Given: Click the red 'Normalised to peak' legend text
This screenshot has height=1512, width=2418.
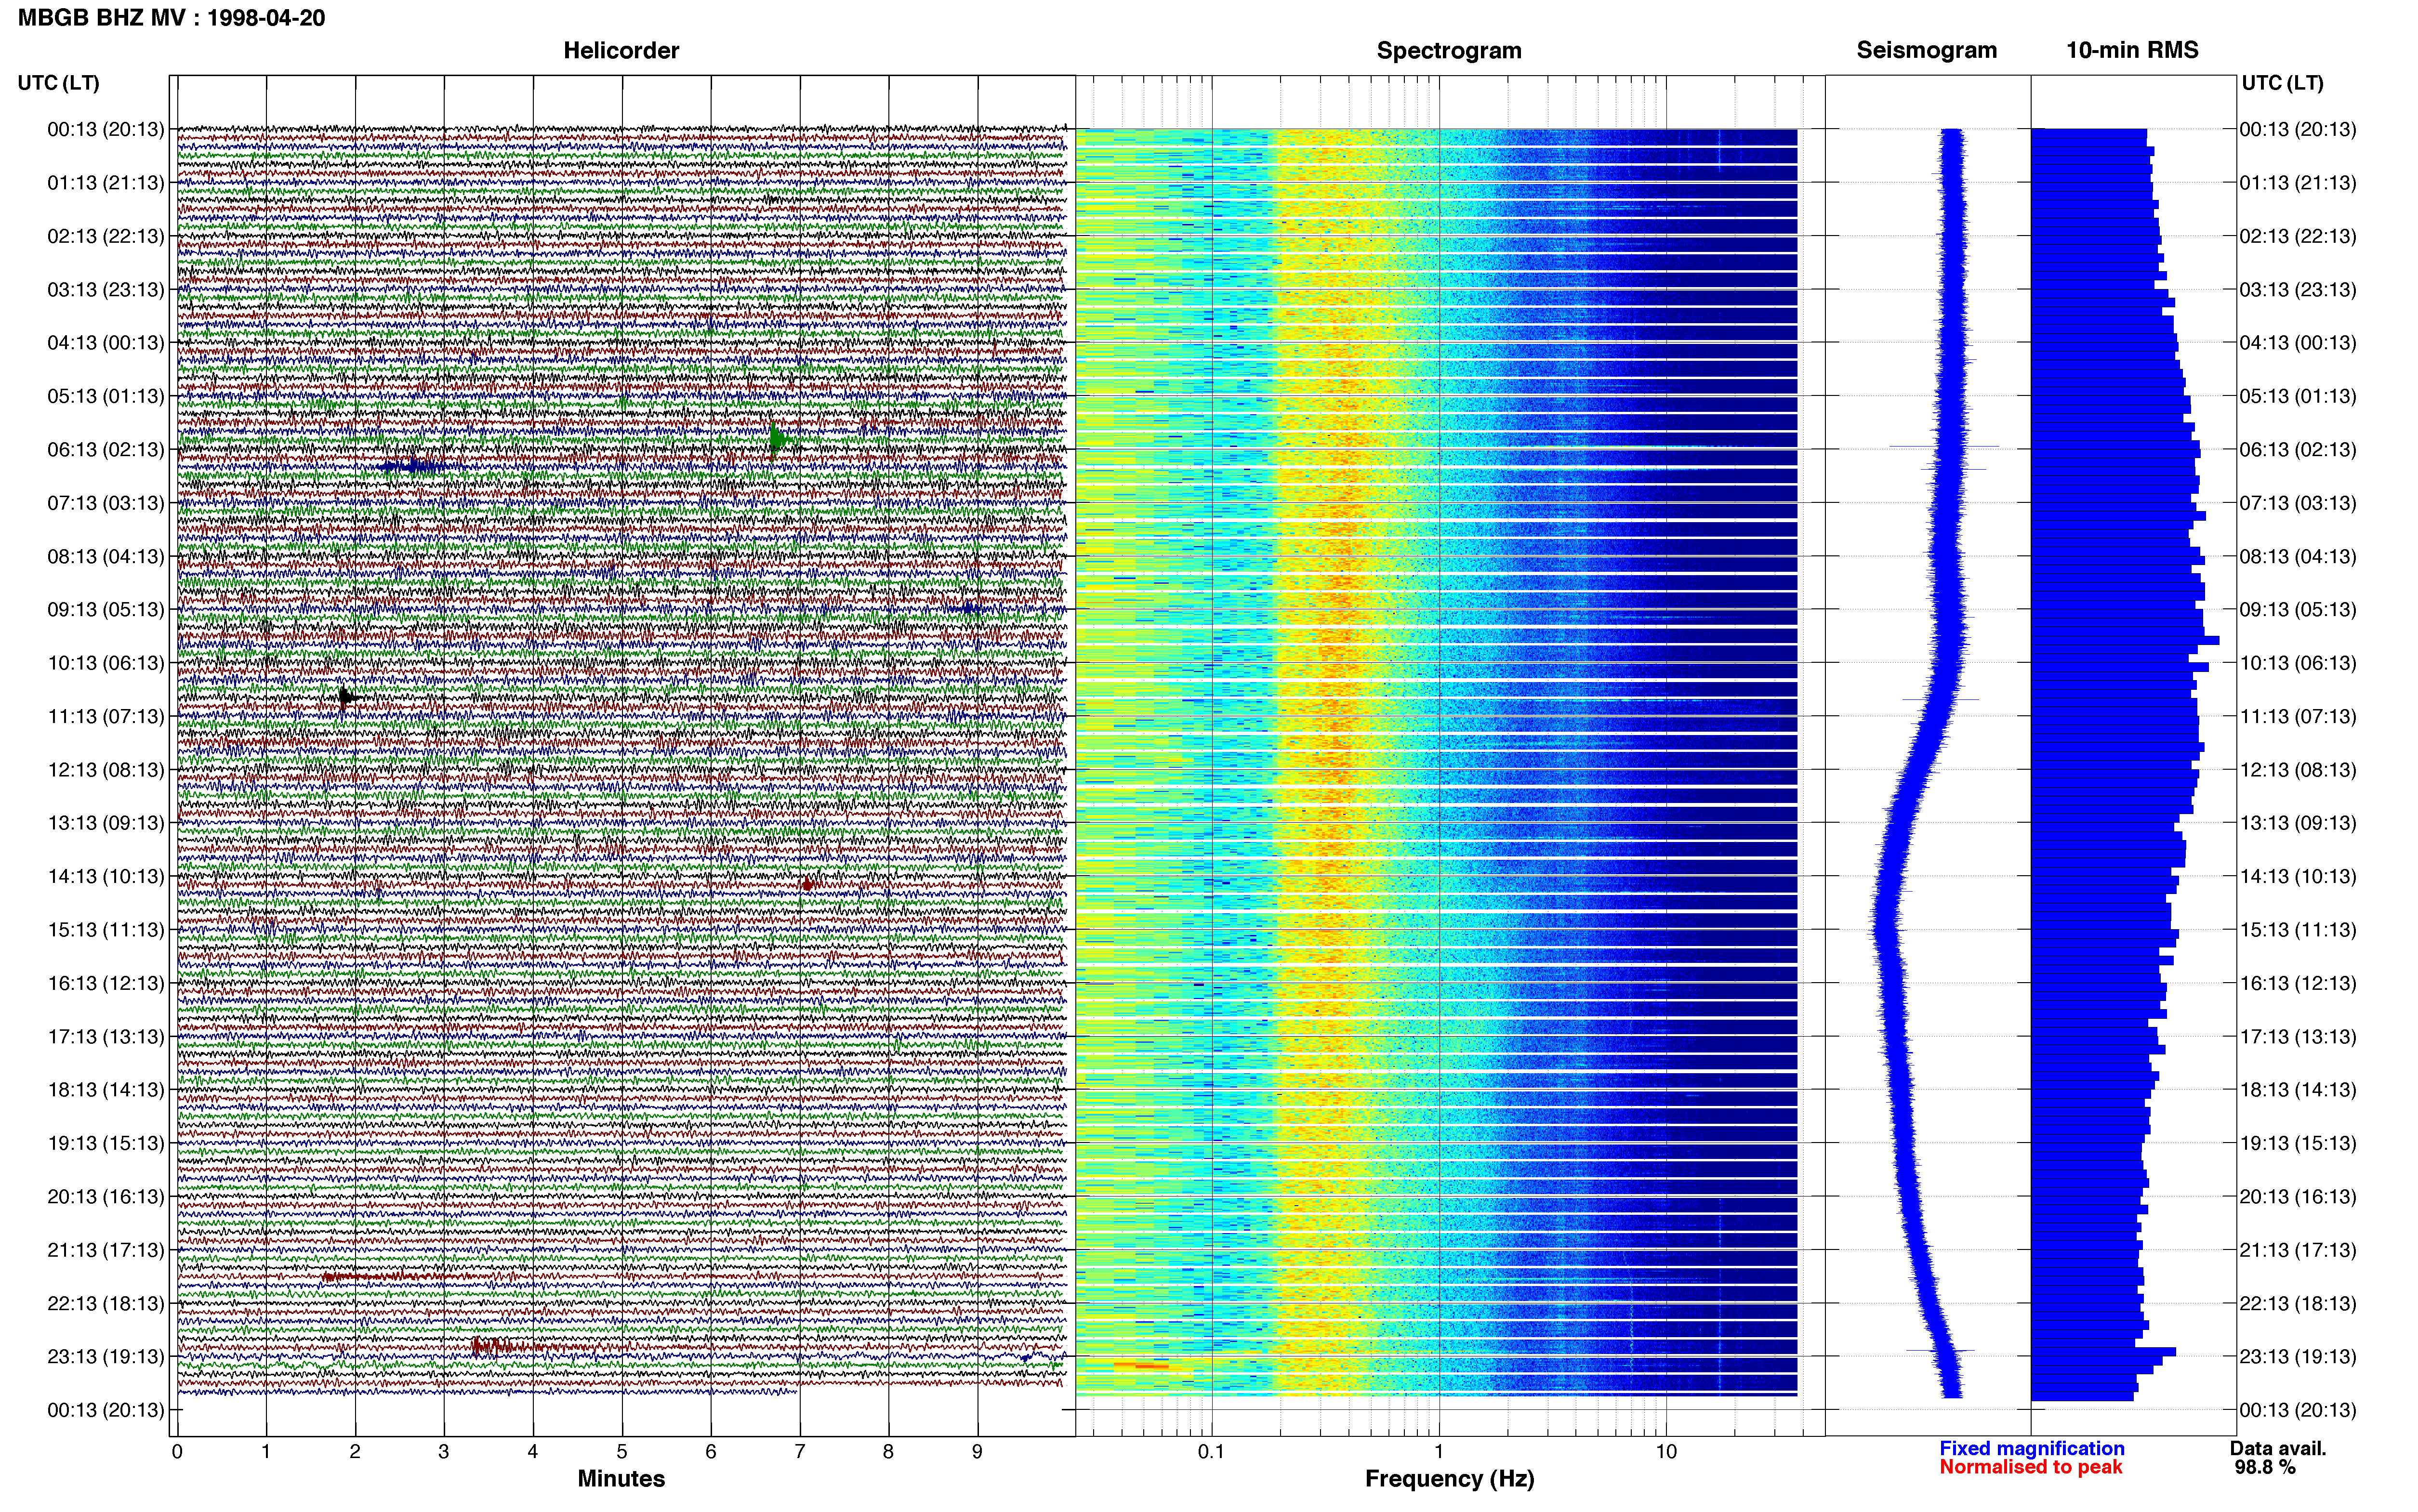Looking at the screenshot, I should pos(2030,1468).
